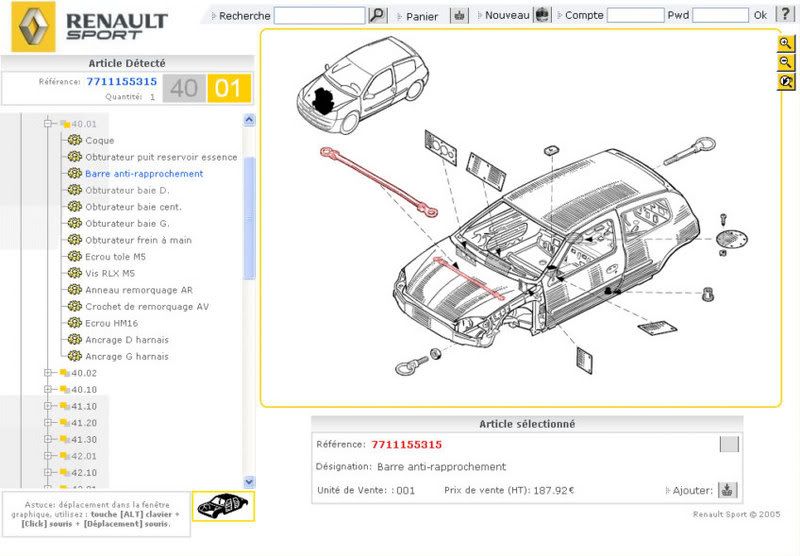Click the scroll-up arrow of the tree

coord(249,120)
